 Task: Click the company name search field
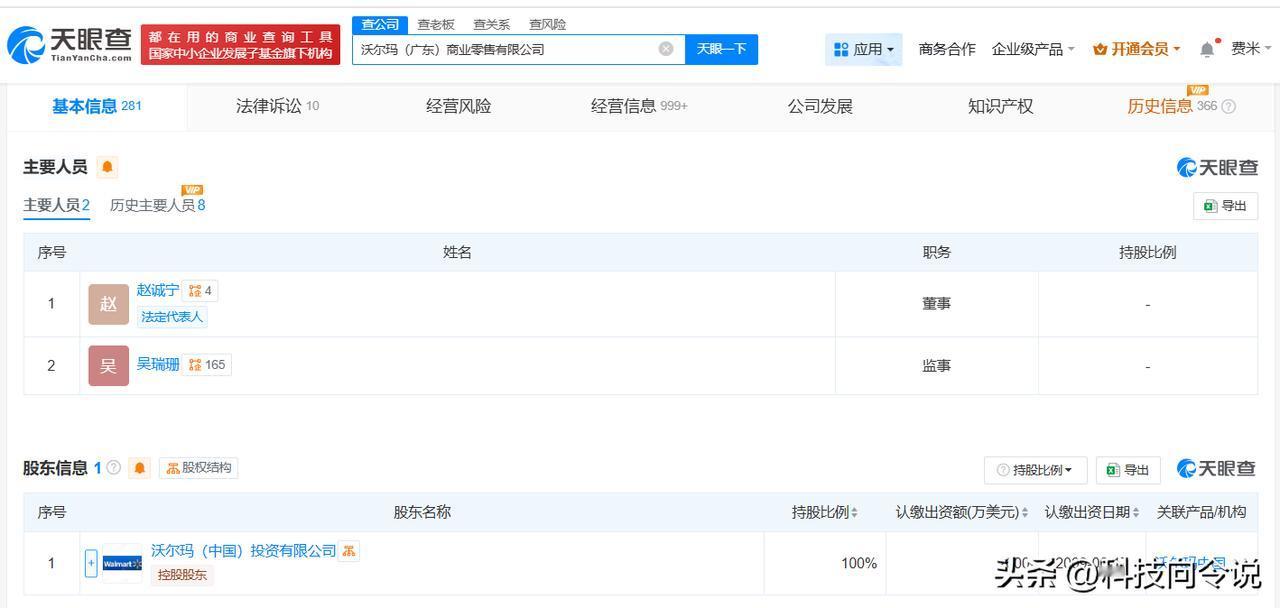click(518, 49)
